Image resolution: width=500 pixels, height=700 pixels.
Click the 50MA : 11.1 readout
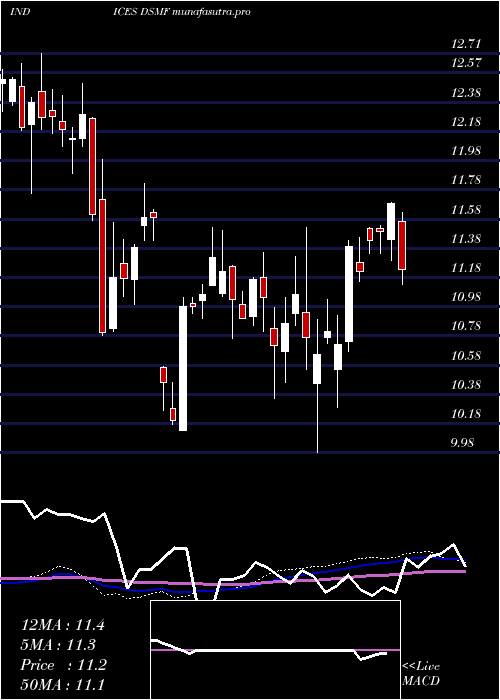[x=63, y=684]
